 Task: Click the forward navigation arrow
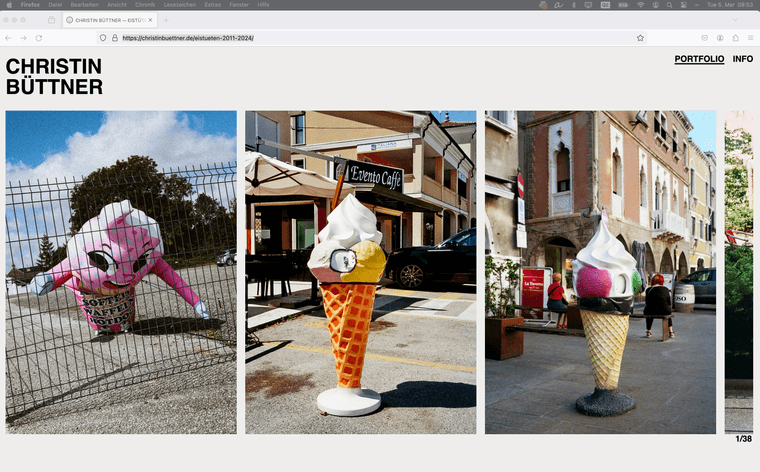coord(24,38)
